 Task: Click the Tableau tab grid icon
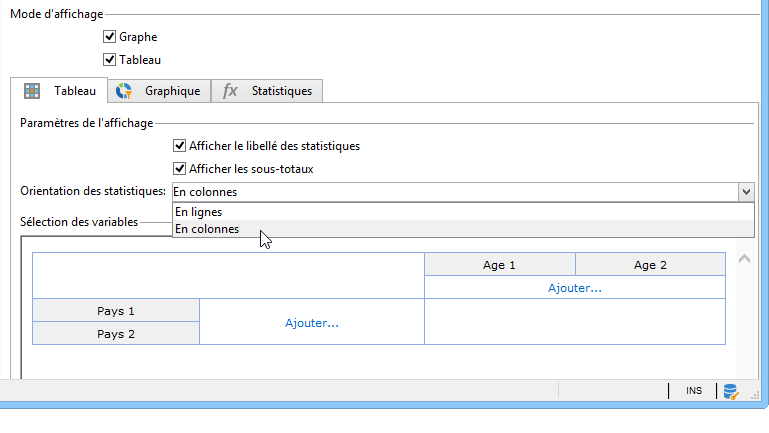click(x=32, y=91)
